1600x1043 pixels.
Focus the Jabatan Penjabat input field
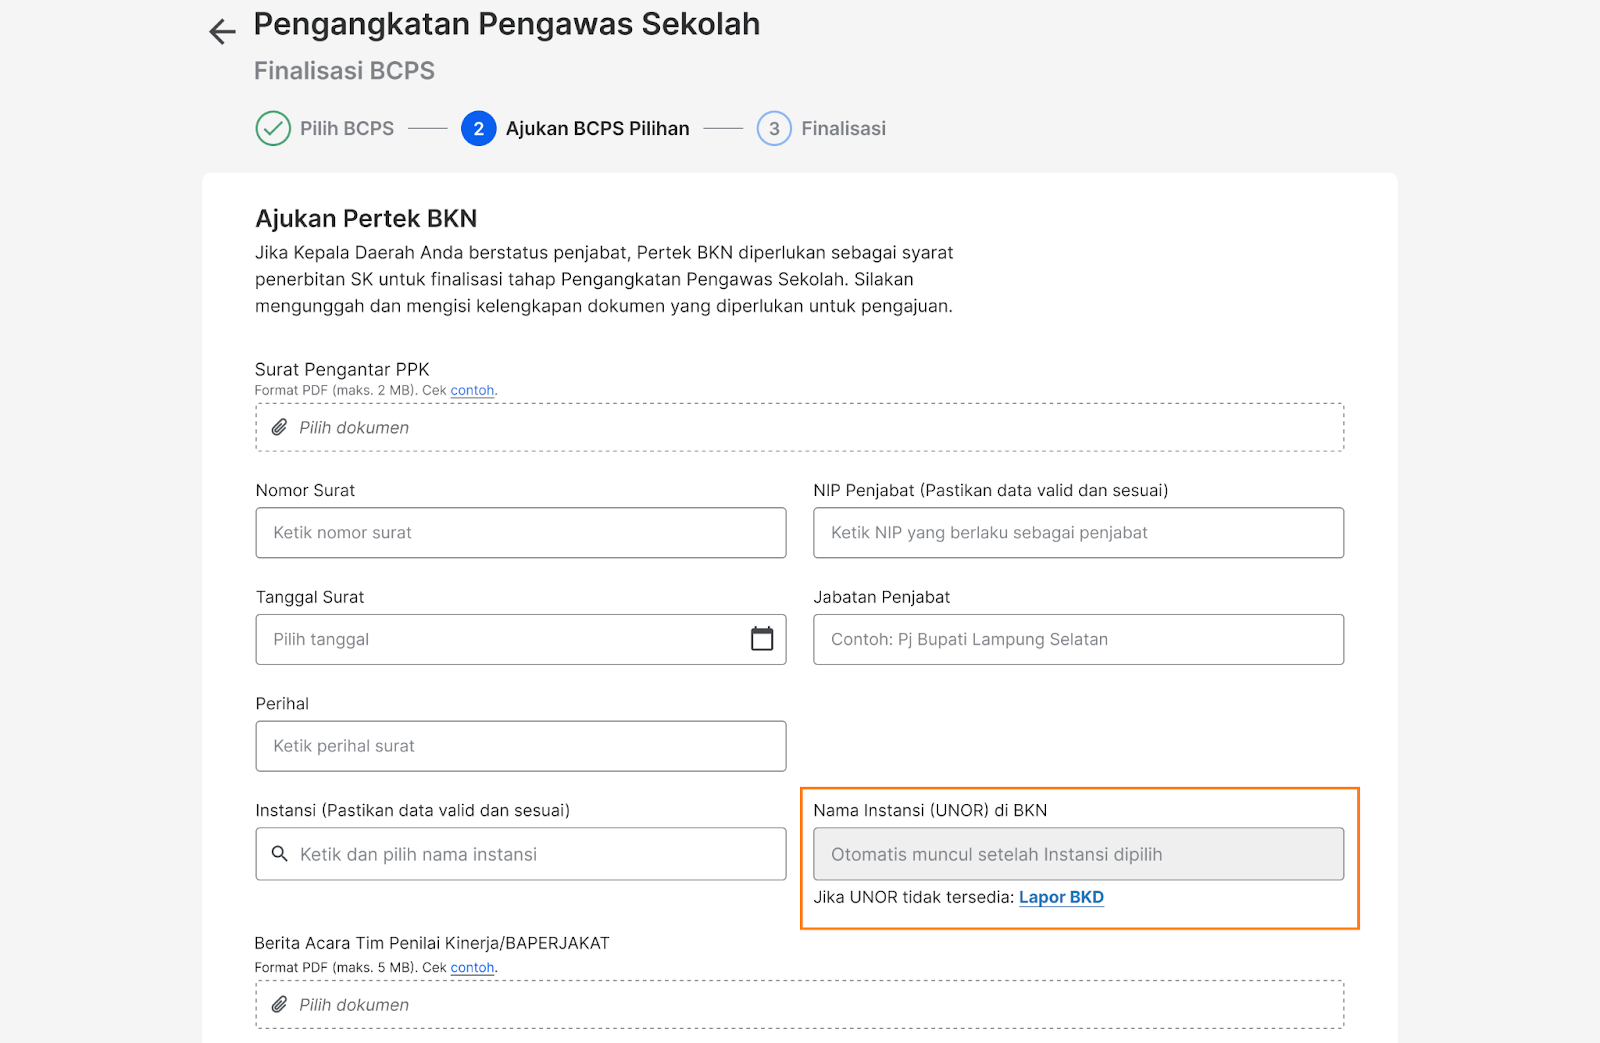(x=1078, y=639)
